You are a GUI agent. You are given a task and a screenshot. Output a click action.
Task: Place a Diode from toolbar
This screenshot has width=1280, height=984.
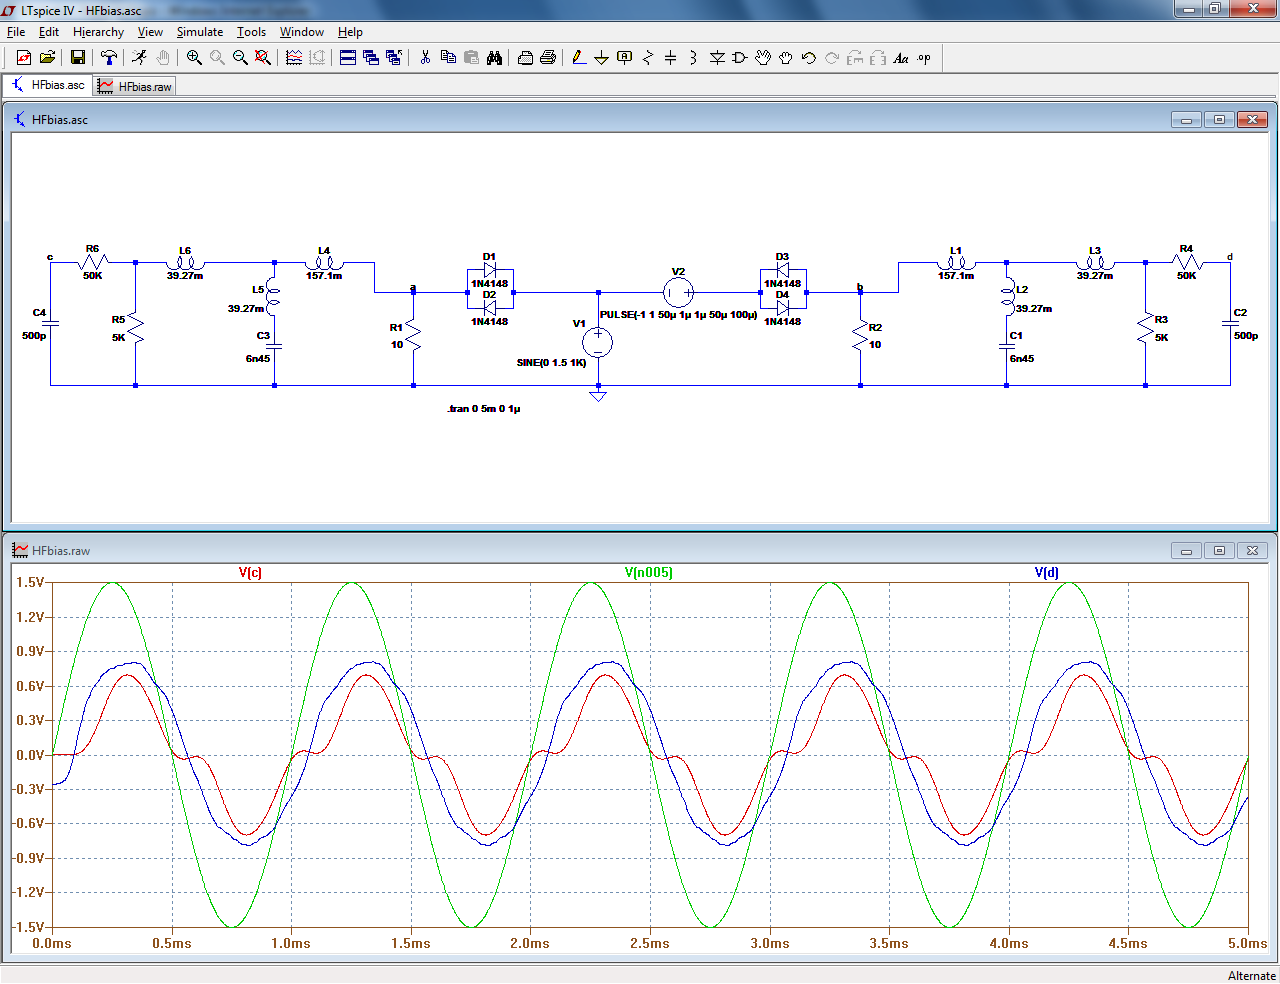coord(717,58)
